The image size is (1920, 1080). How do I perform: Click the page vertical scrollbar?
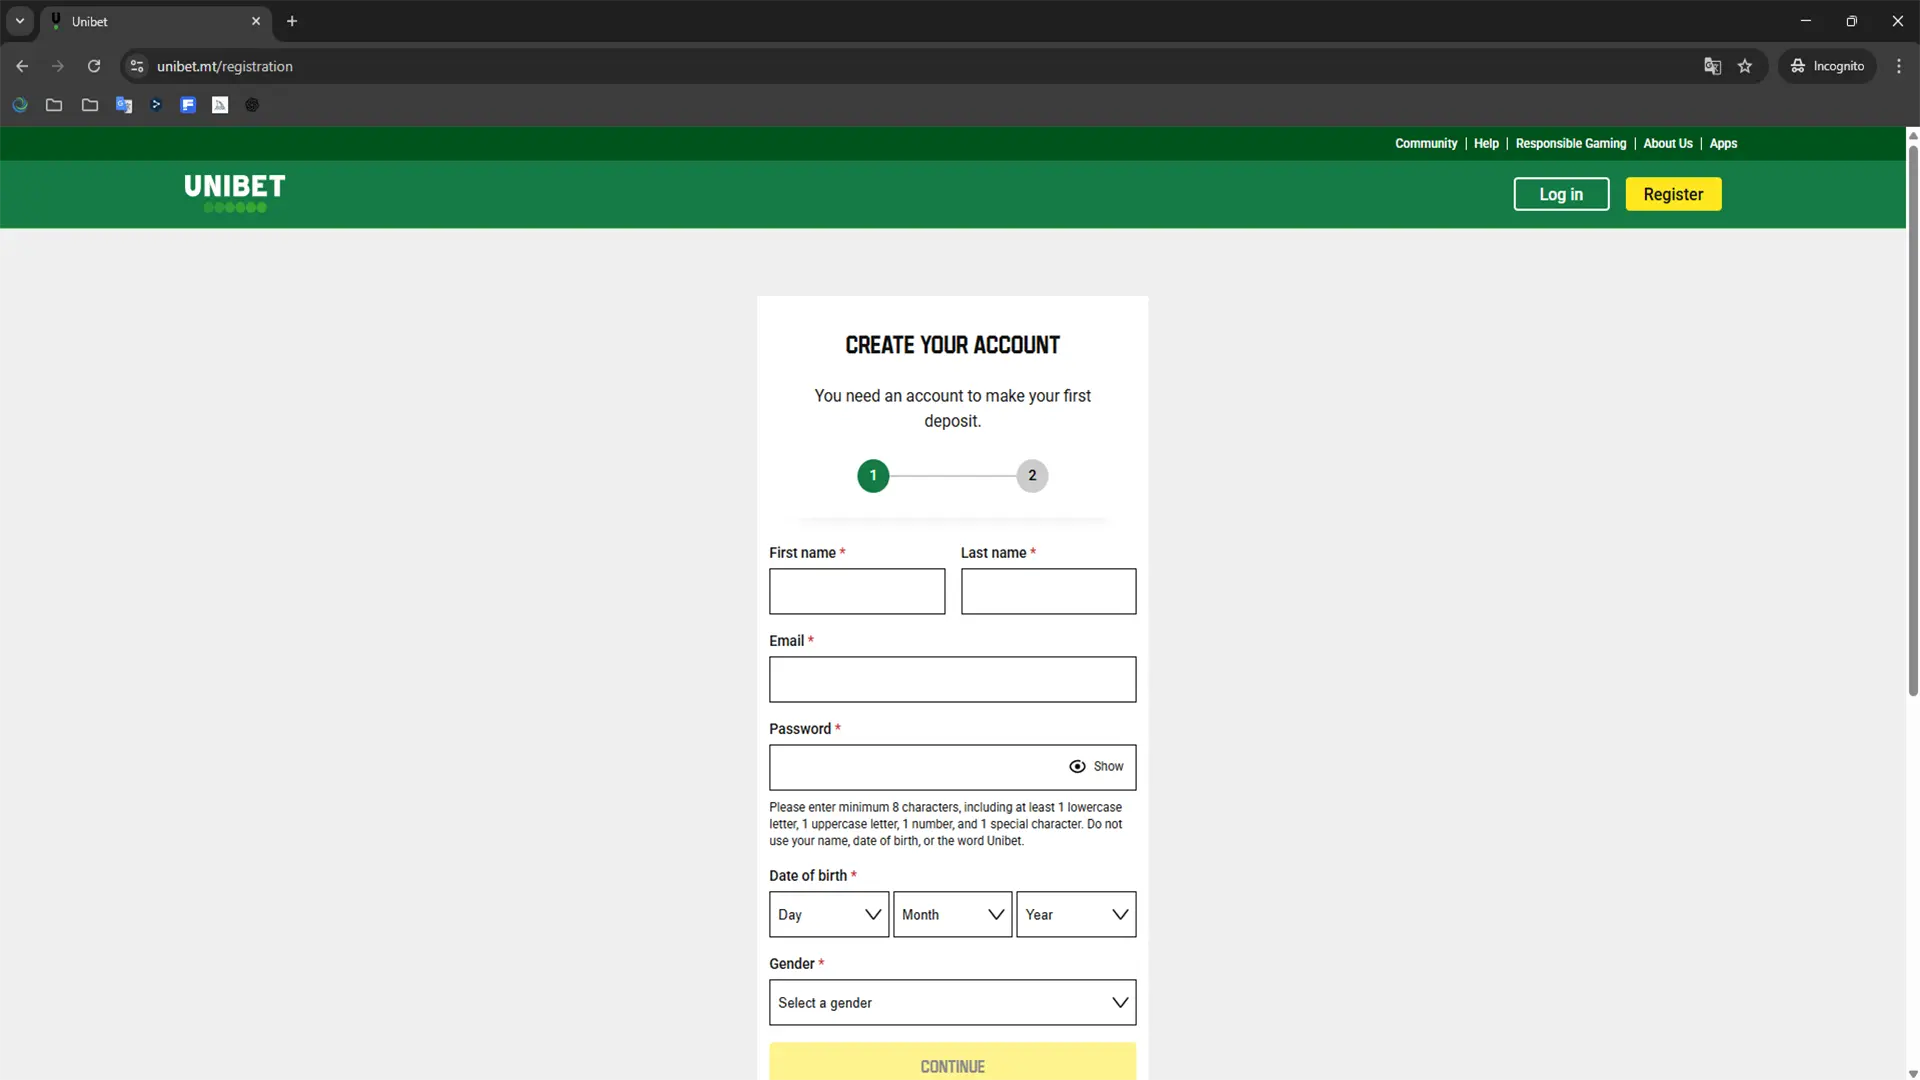(1912, 420)
